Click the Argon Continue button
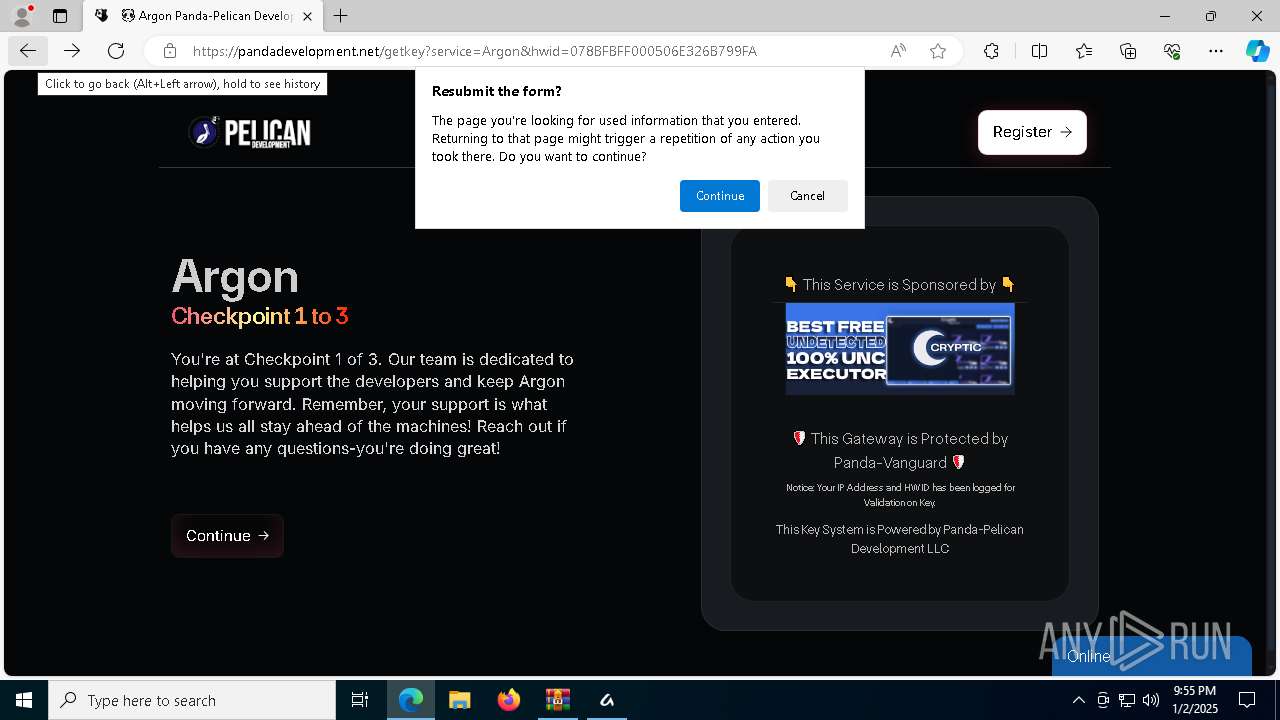 [227, 536]
